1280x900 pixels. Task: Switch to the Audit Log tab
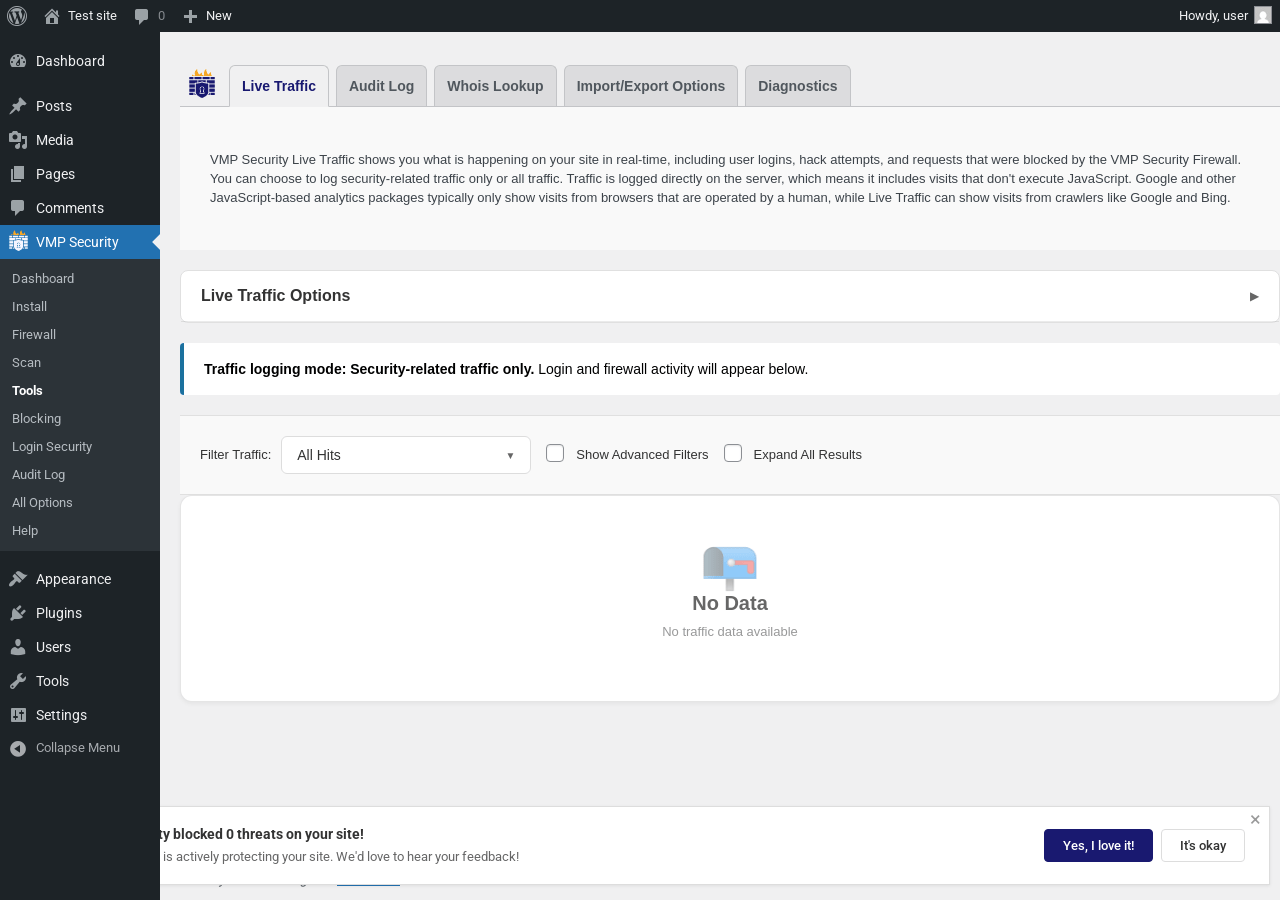click(381, 86)
